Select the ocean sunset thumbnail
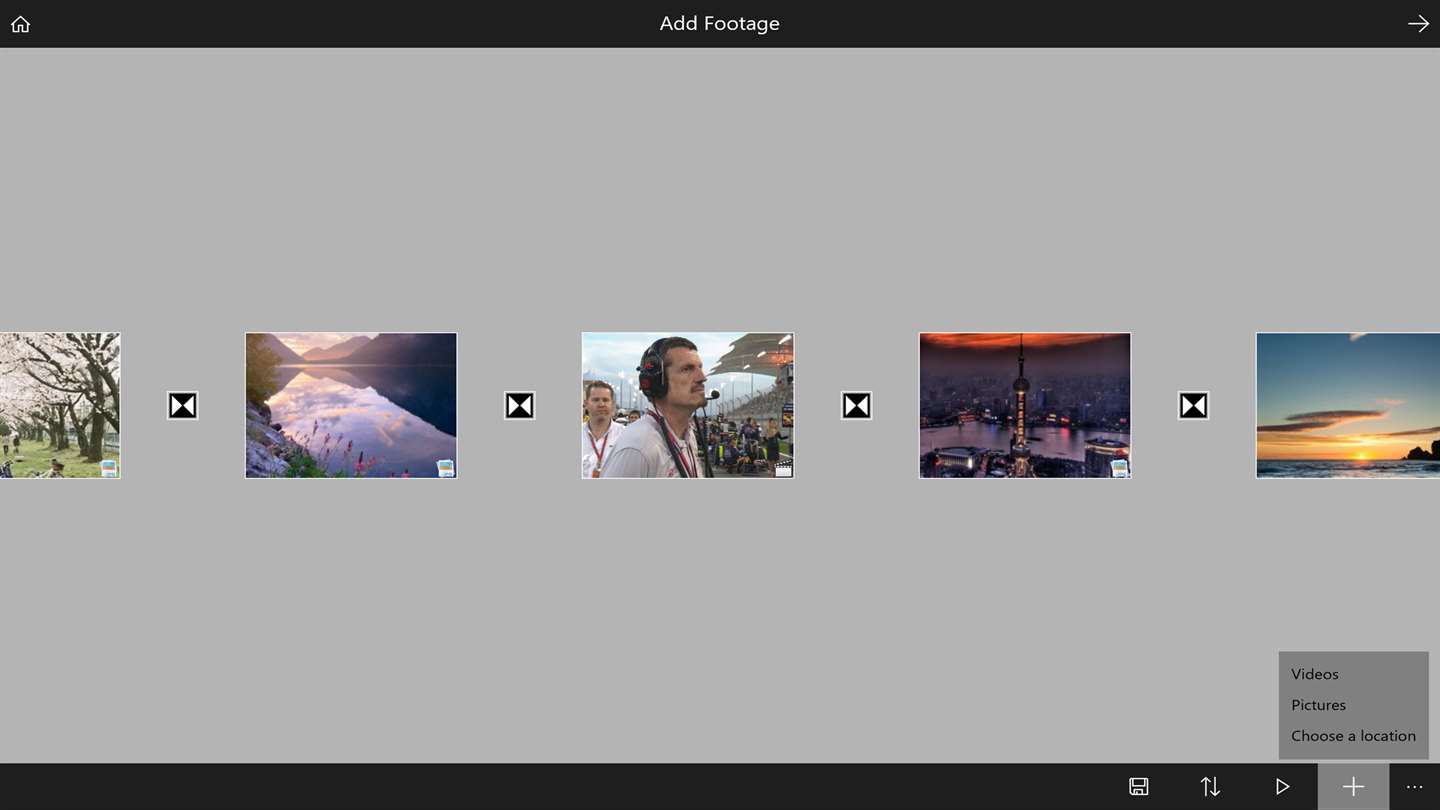Viewport: 1440px width, 810px height. 1348,405
